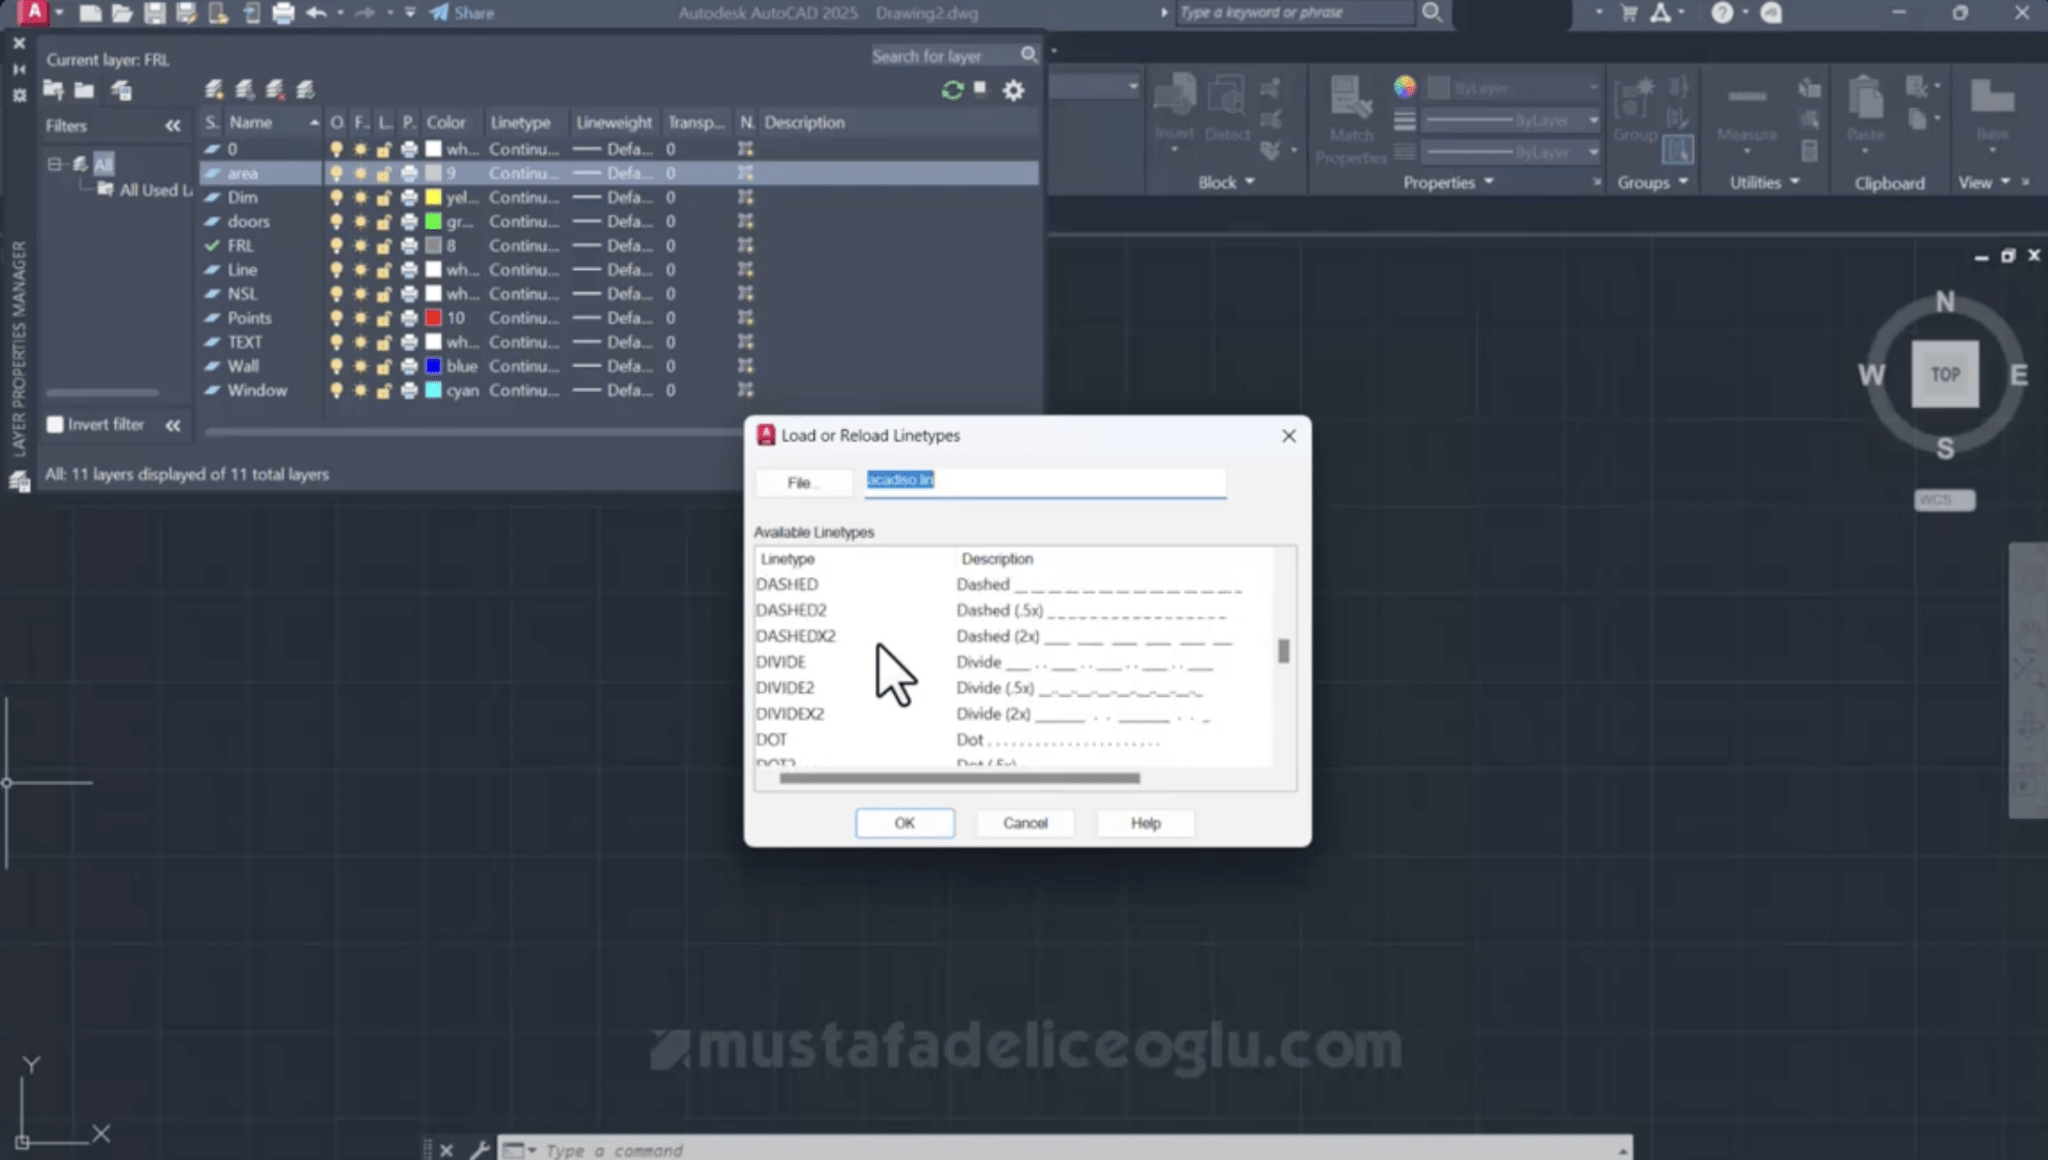
Task: Click the AutoCAD application menu logo
Action: pos(34,12)
